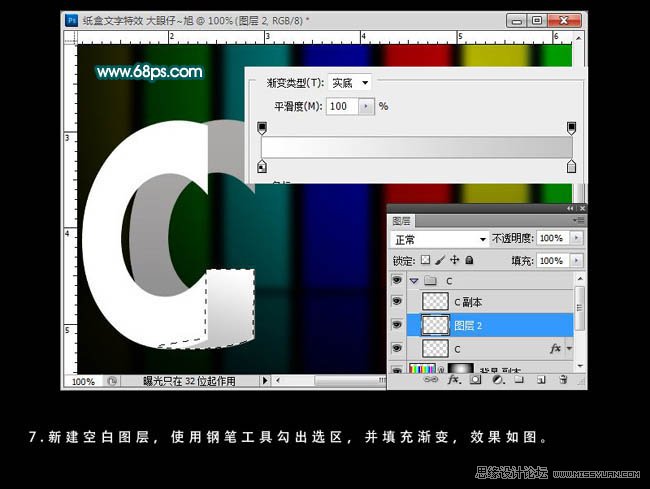650x489 pixels.
Task: Minimize the document window
Action: [x=517, y=20]
